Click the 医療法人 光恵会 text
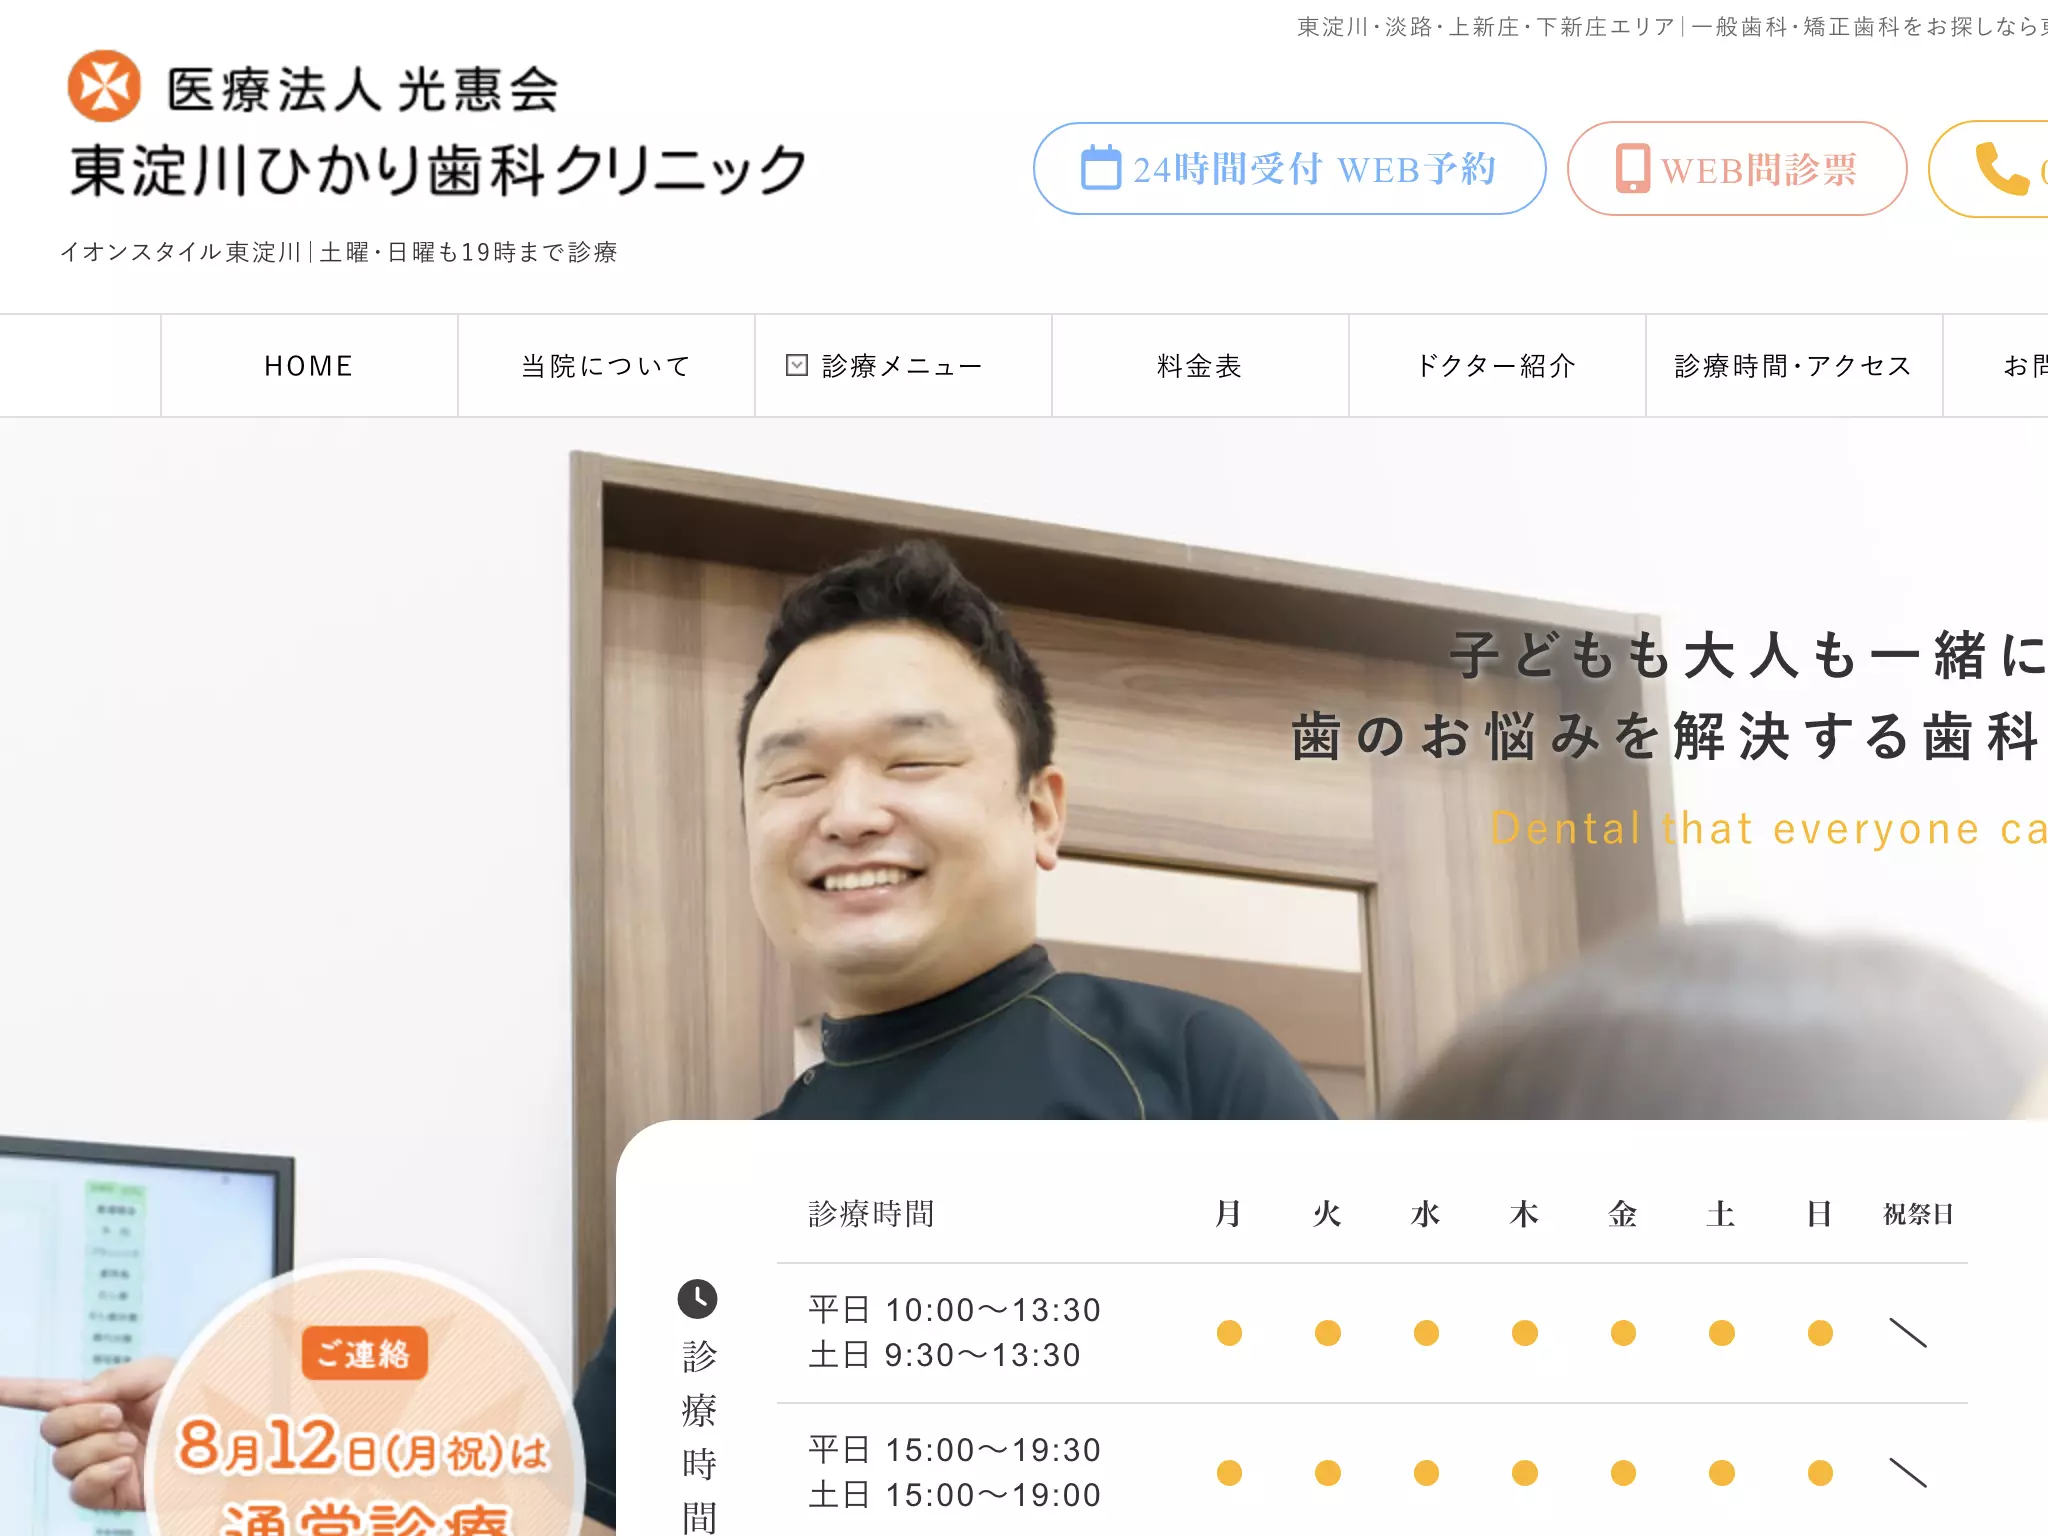The height and width of the screenshot is (1536, 2048). coord(362,89)
